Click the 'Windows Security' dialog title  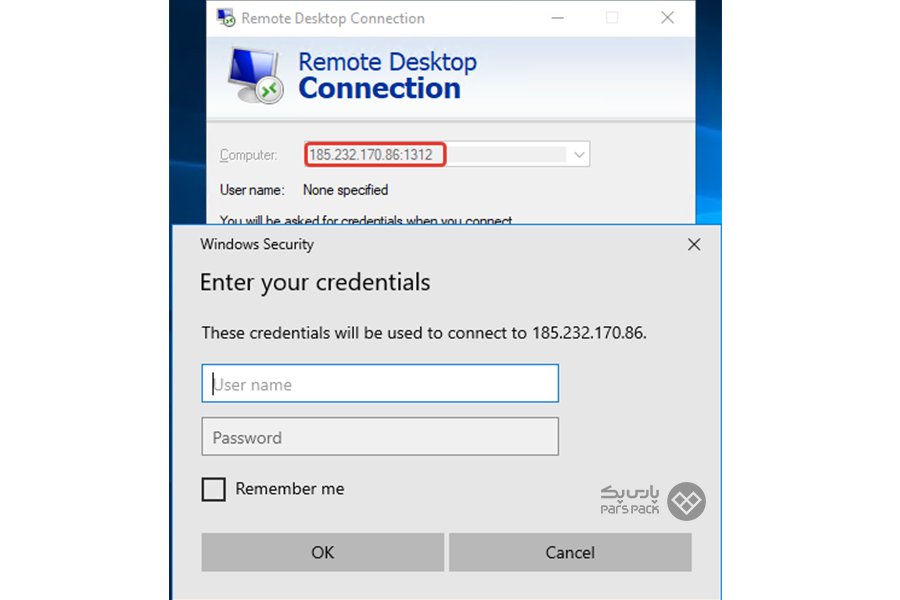coord(257,245)
